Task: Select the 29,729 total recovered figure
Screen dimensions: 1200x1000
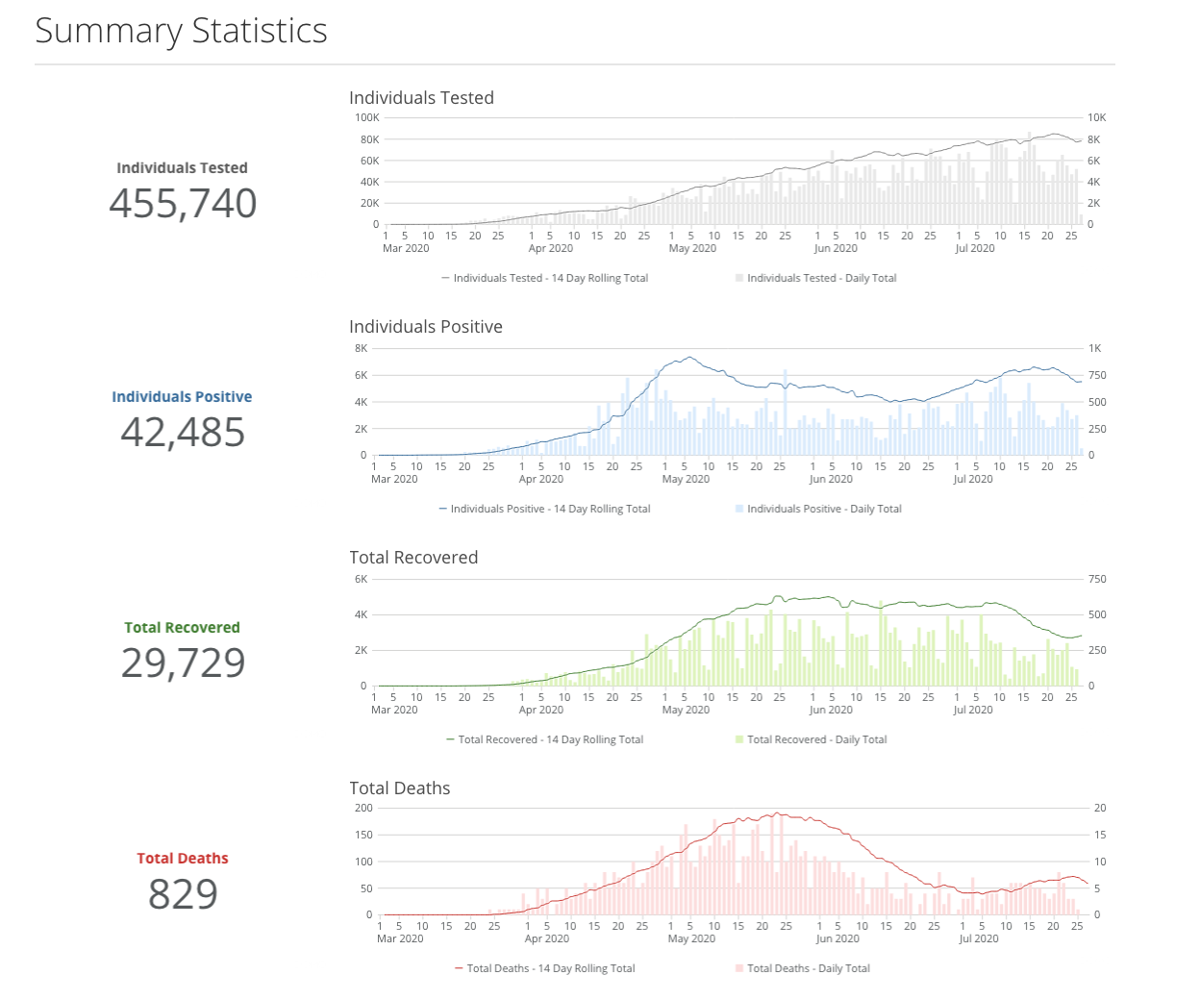Action: tap(182, 663)
